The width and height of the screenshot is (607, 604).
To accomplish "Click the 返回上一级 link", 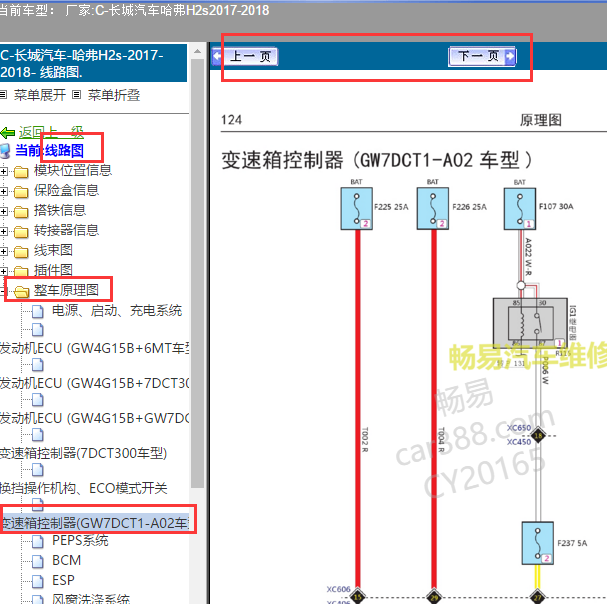I will click(x=51, y=132).
